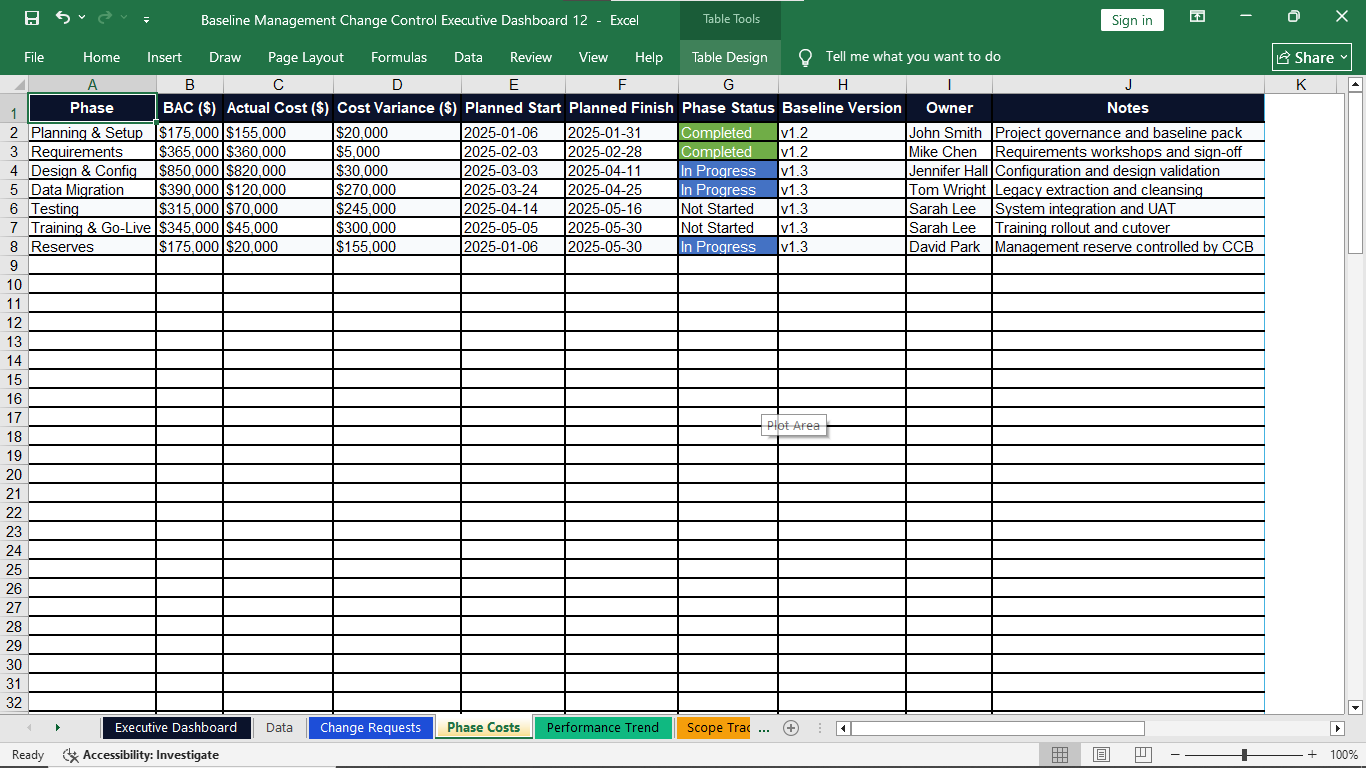Click the Save icon in title bar
Viewport: 1366px width, 768px height.
pyautogui.click(x=32, y=19)
